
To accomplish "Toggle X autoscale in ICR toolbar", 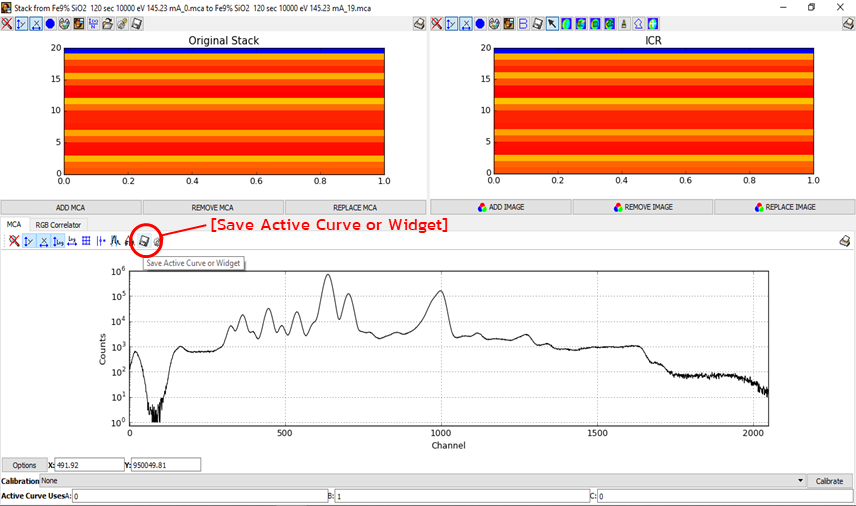I will pos(466,24).
